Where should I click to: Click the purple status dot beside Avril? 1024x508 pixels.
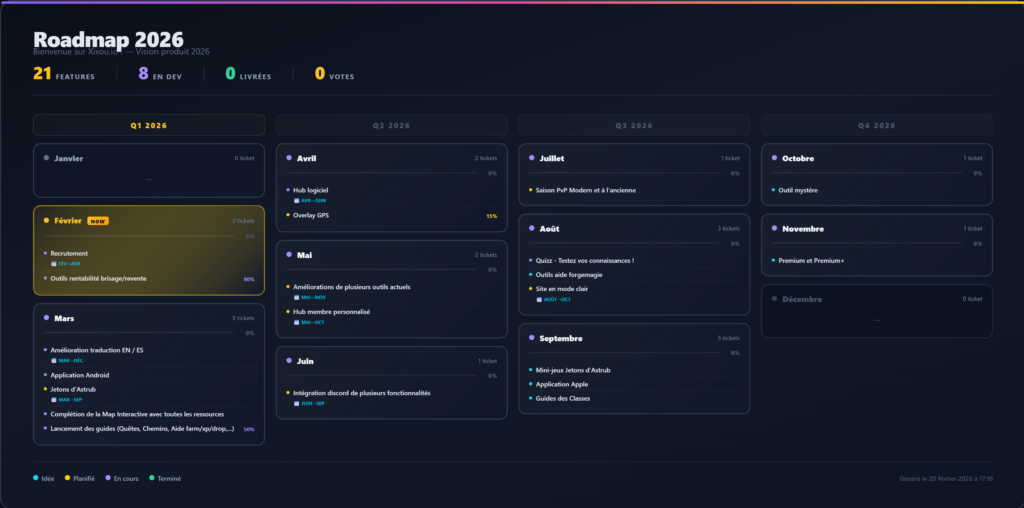288,158
